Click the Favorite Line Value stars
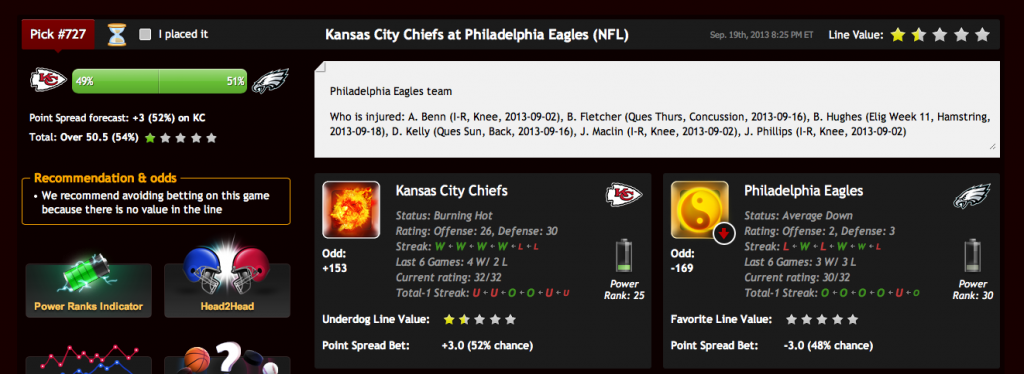 tap(822, 320)
